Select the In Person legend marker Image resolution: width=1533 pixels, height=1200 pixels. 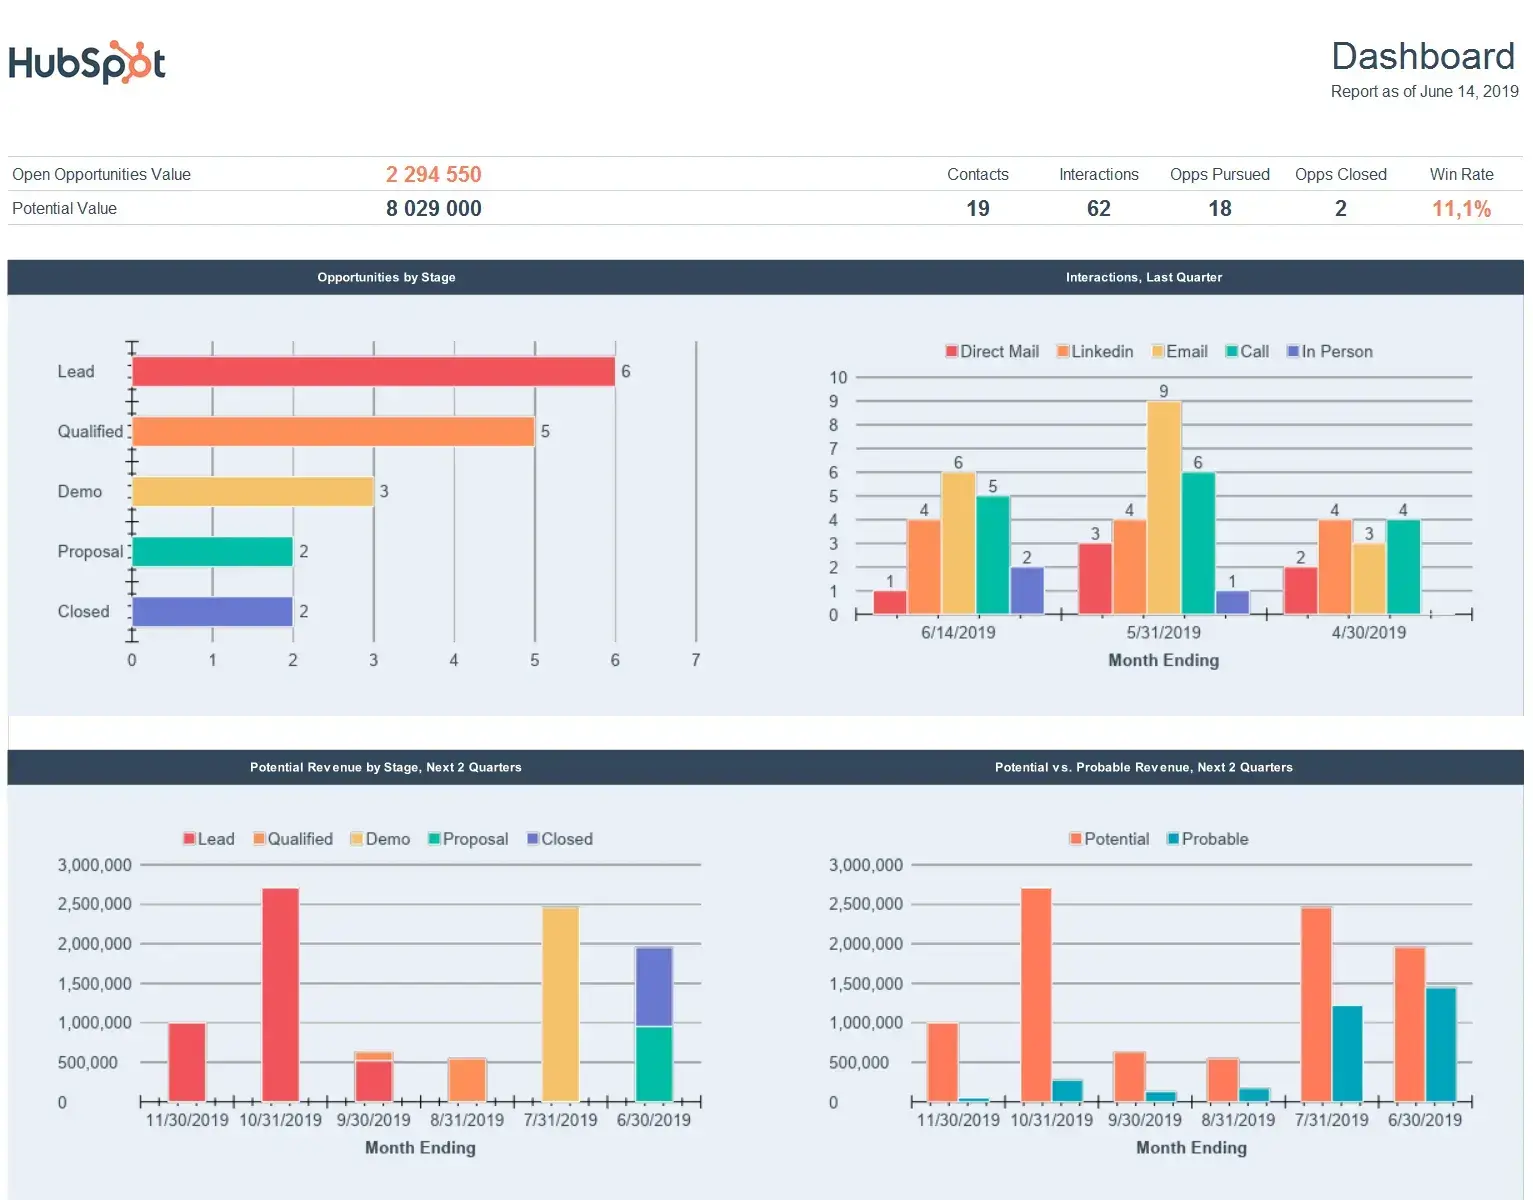1295,351
